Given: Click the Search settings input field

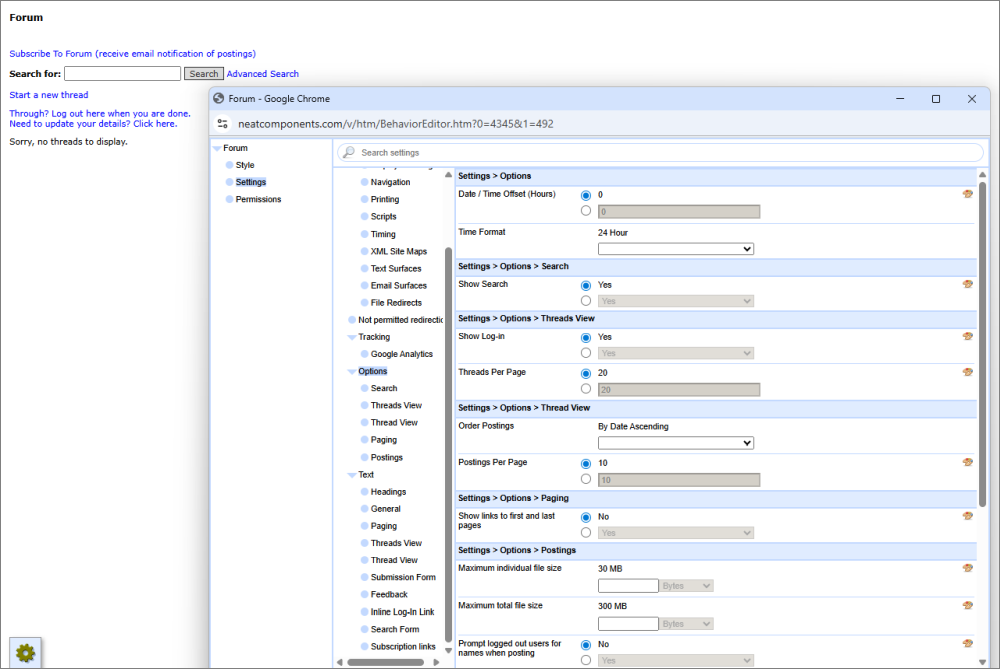Looking at the screenshot, I should tap(660, 153).
